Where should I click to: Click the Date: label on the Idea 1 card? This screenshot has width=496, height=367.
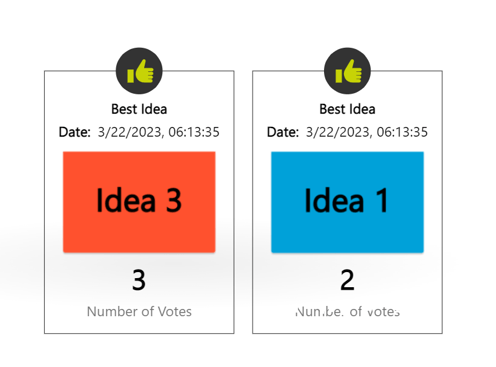tap(283, 132)
